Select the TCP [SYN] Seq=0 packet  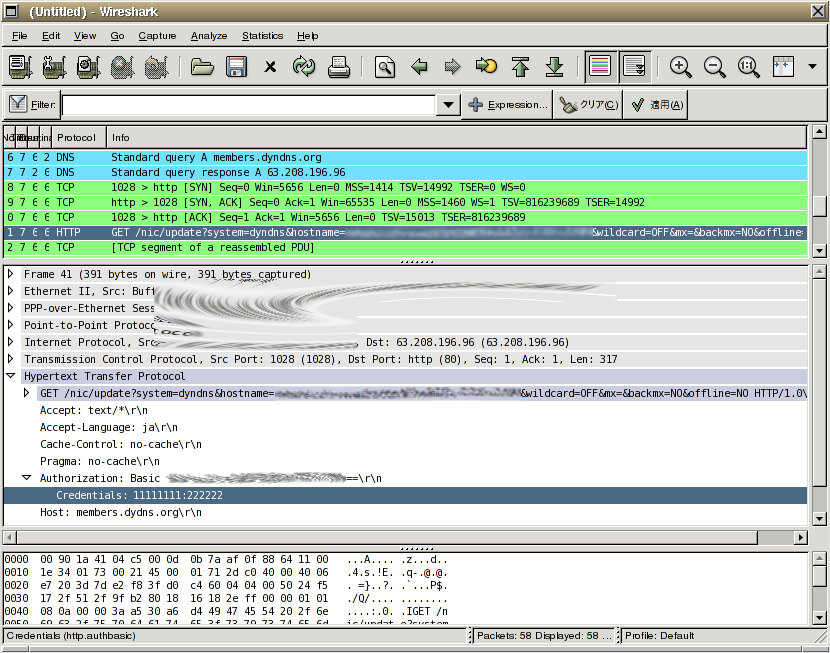click(x=405, y=187)
